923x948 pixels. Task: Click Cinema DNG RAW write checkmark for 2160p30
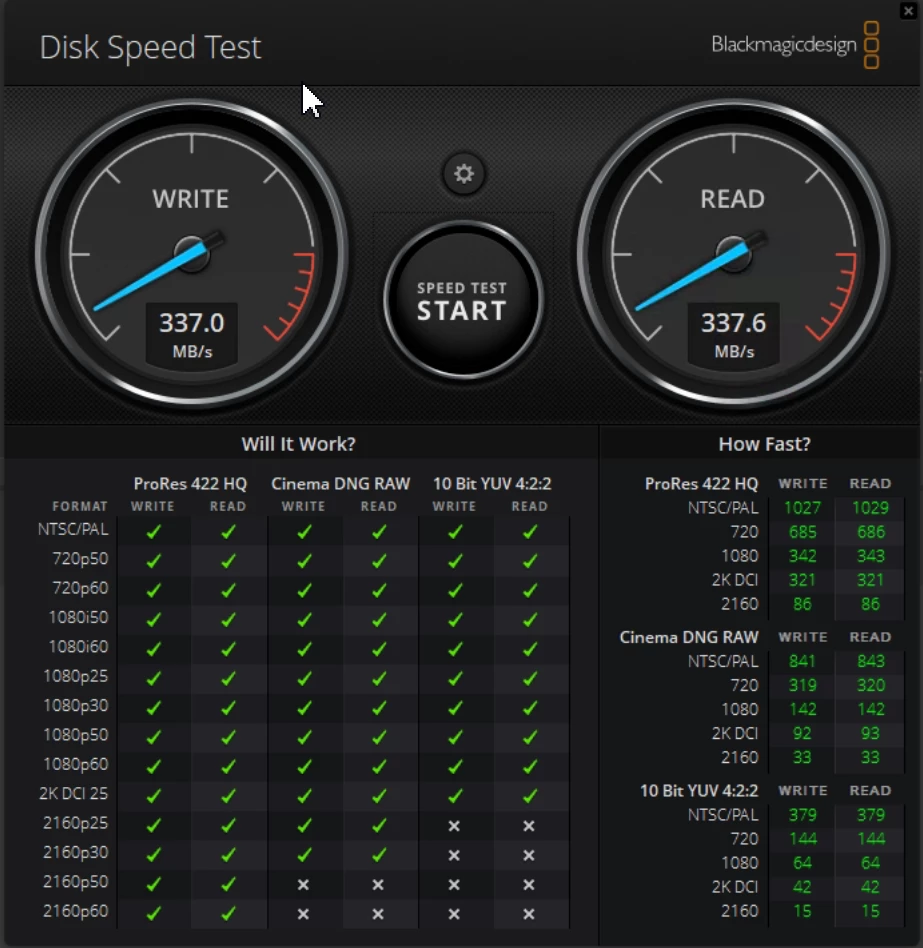point(304,854)
